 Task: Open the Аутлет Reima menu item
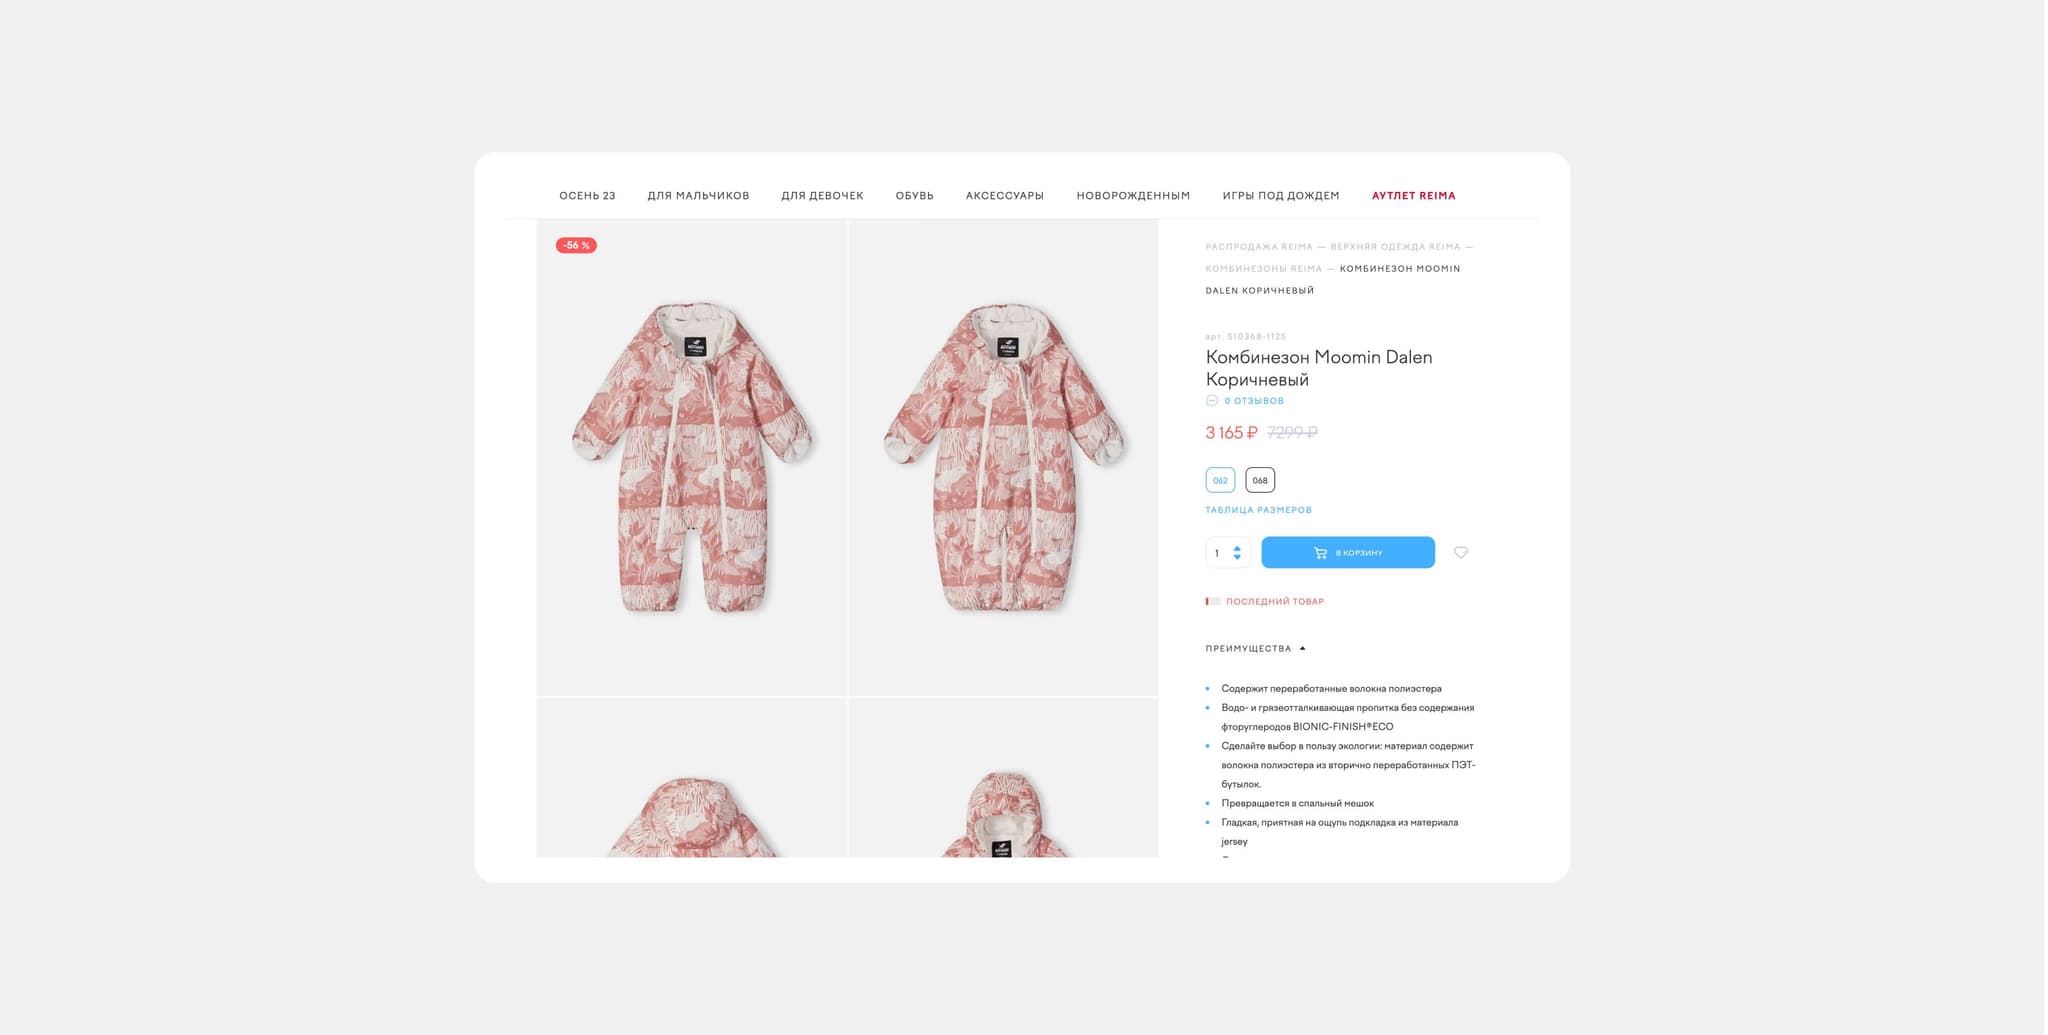[1413, 196]
